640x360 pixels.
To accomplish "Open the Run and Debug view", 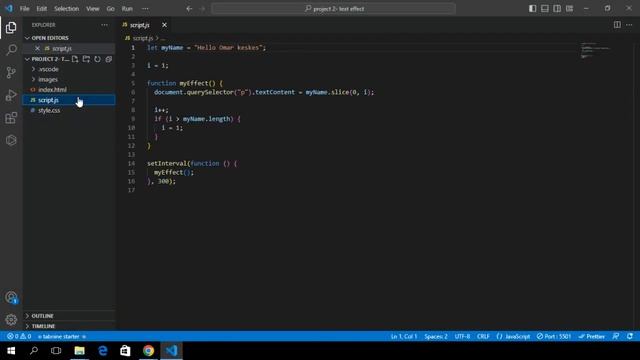I will click(x=11, y=95).
